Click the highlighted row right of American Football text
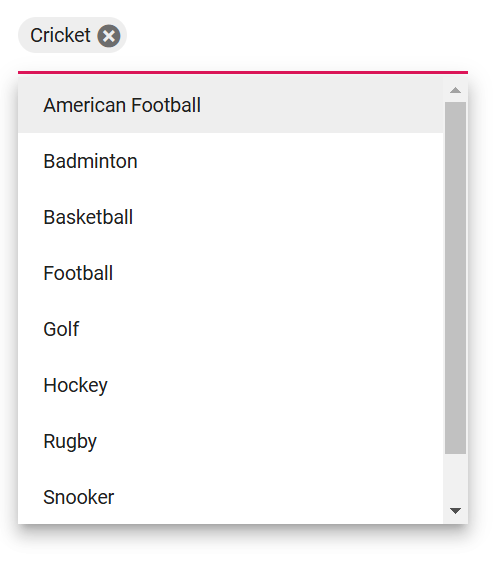Image resolution: width=496 pixels, height=565 pixels. (322, 105)
